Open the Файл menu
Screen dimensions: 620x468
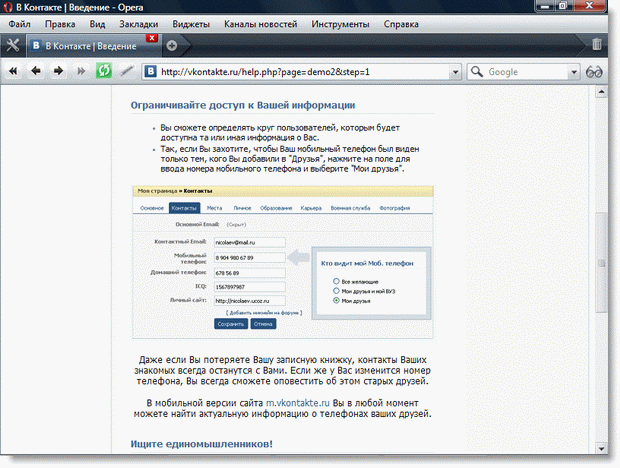(x=19, y=24)
